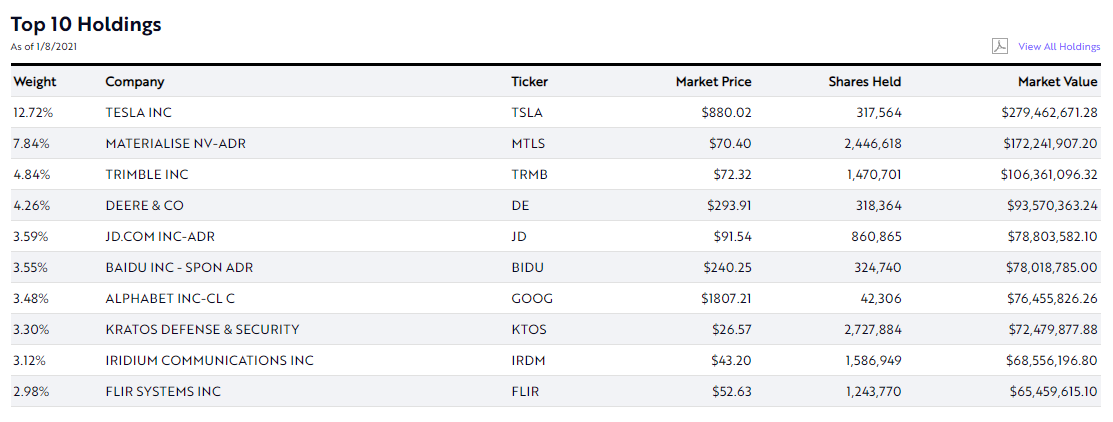1113x422 pixels.
Task: Click the TRMB ticker symbol
Action: [529, 175]
